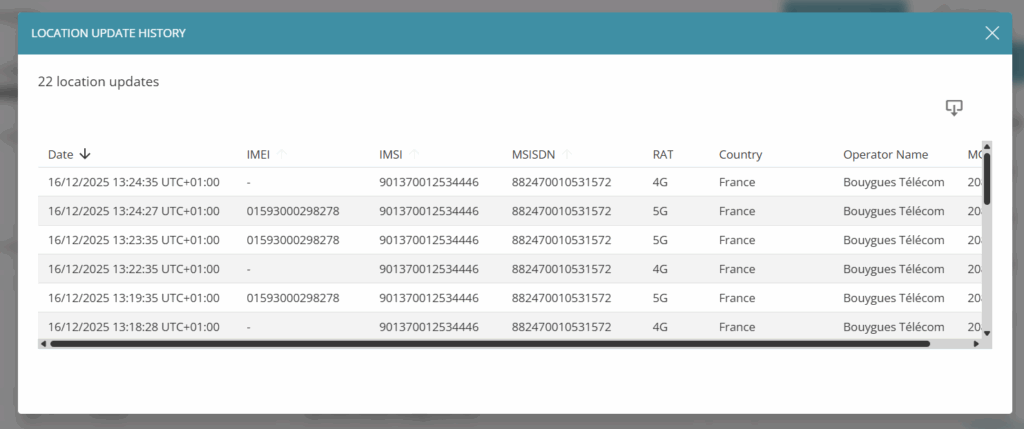Toggle Date column sort arrow
This screenshot has width=1024, height=429.
click(85, 154)
